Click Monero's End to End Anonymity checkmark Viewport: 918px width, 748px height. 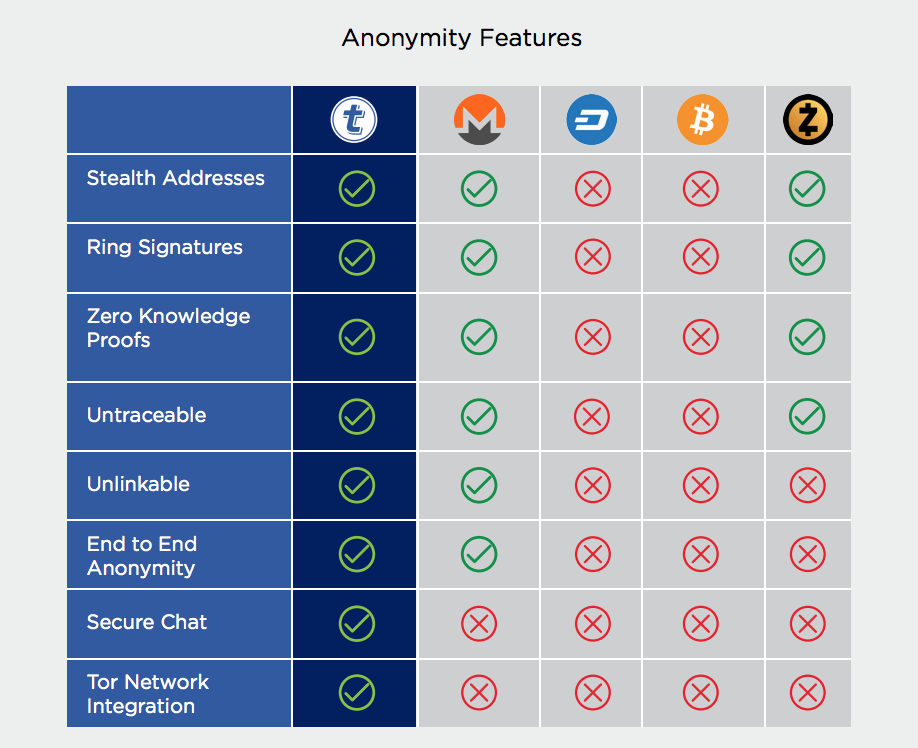tap(479, 554)
